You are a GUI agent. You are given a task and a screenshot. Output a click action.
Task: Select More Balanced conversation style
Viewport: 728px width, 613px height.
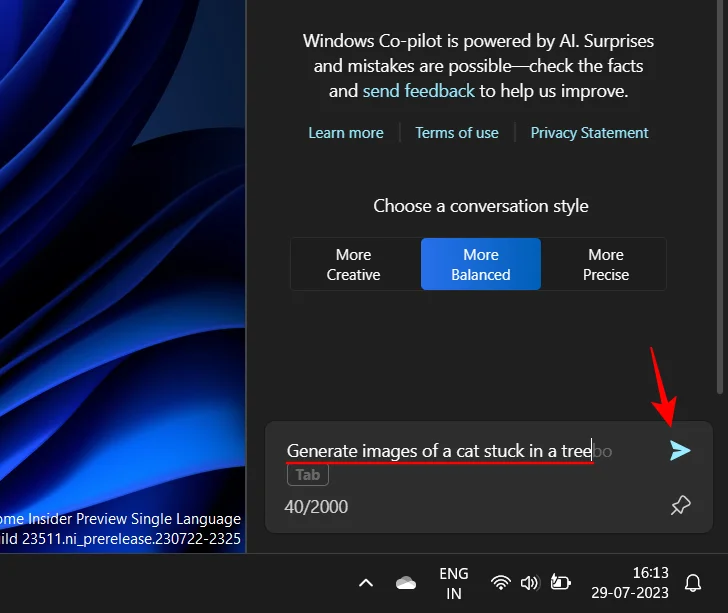click(x=481, y=264)
